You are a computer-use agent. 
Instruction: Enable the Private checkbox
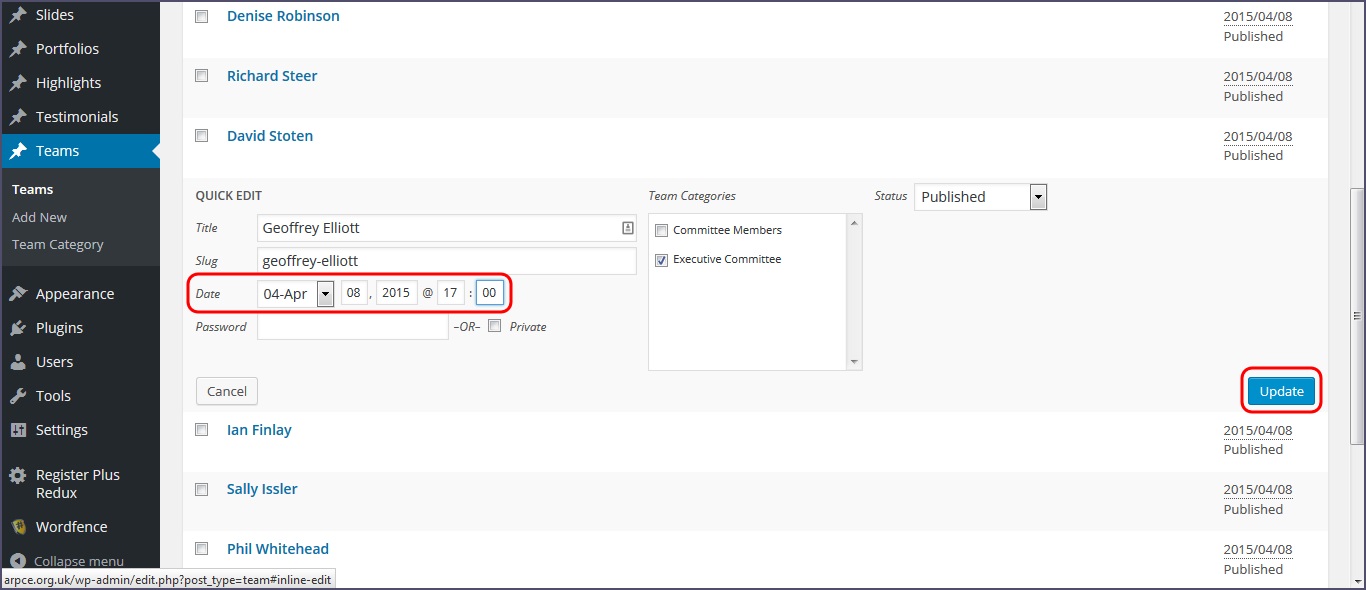point(495,326)
